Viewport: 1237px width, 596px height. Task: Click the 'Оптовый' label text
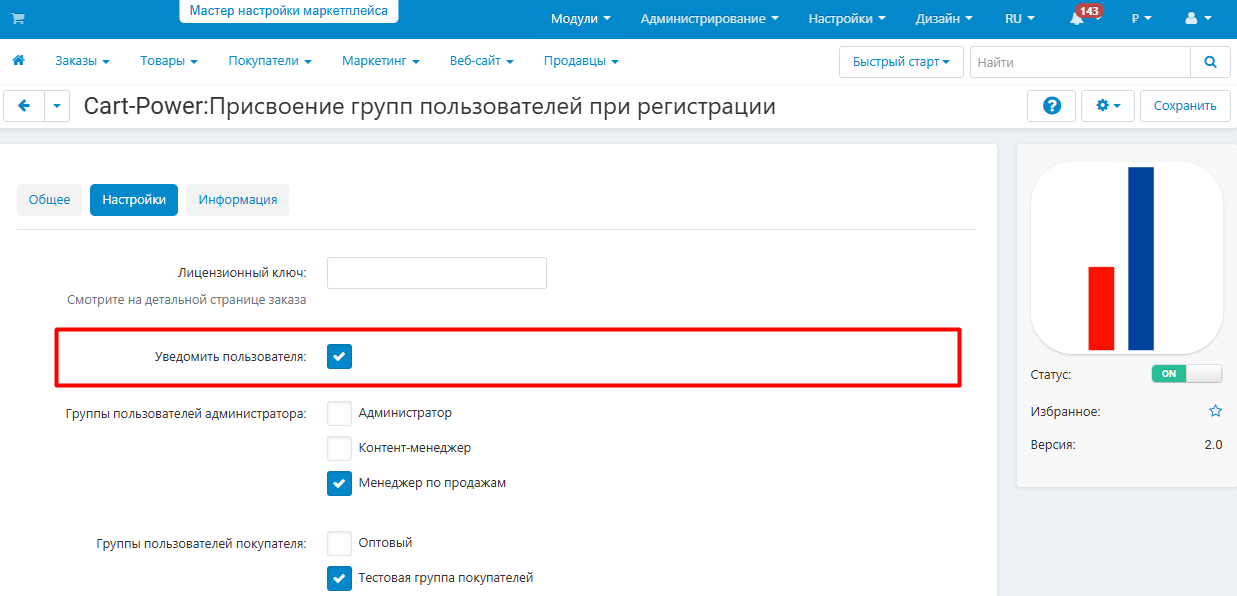coord(386,543)
